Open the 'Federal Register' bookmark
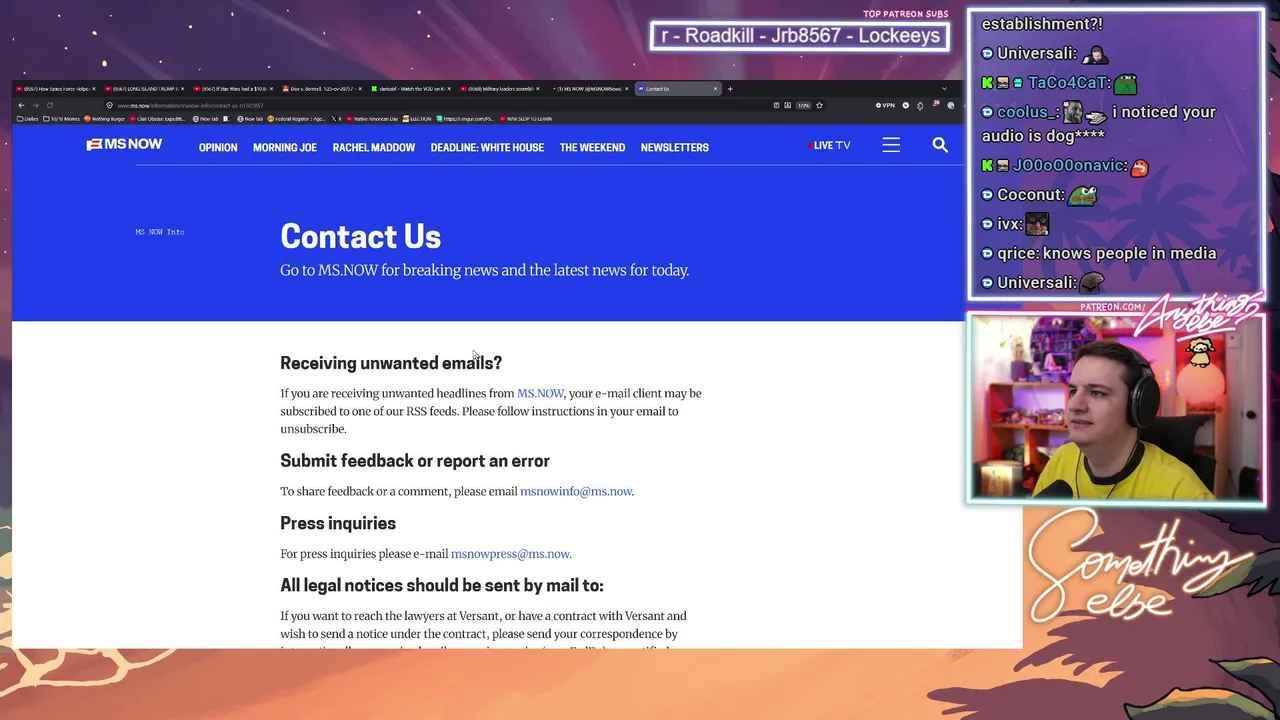Screen dimensions: 1280x720 point(297,119)
